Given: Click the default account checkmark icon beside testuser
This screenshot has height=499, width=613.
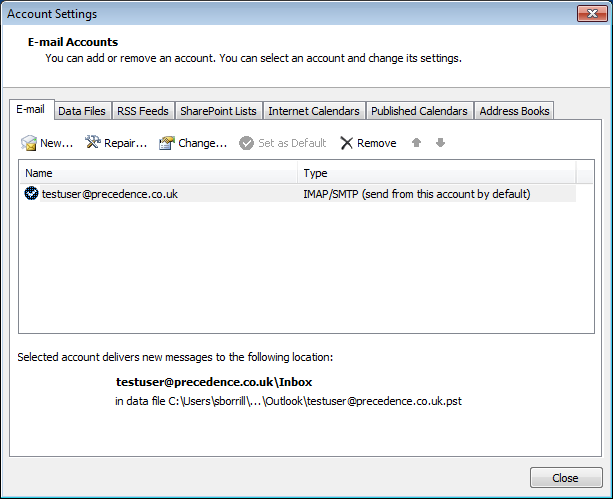Looking at the screenshot, I should [31, 194].
